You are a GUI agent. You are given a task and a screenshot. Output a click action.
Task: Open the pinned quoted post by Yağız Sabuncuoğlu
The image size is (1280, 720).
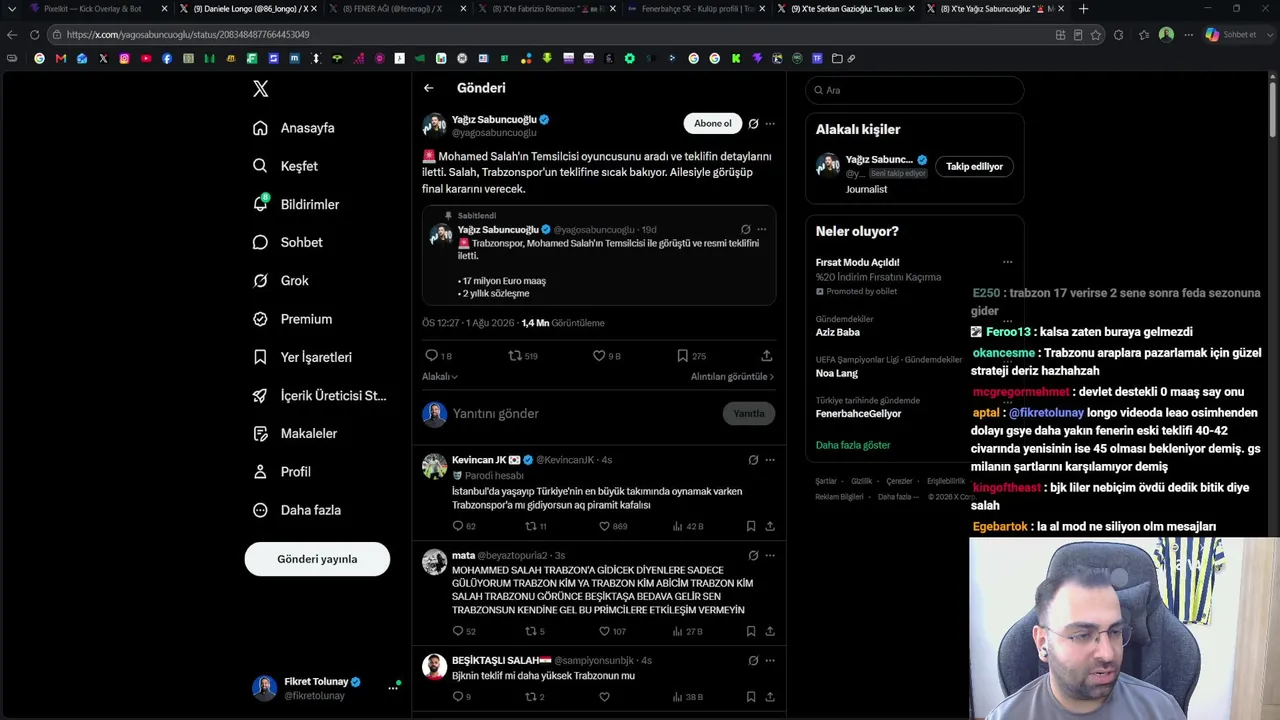pos(599,255)
